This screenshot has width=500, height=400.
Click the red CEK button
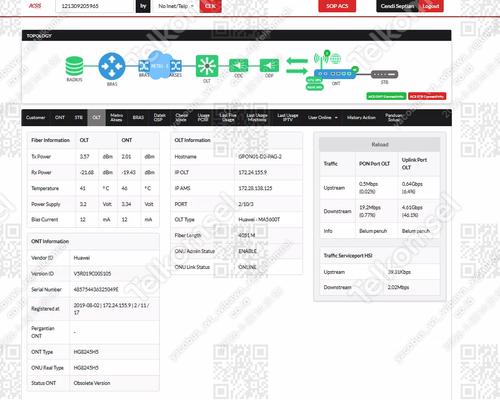[210, 6]
